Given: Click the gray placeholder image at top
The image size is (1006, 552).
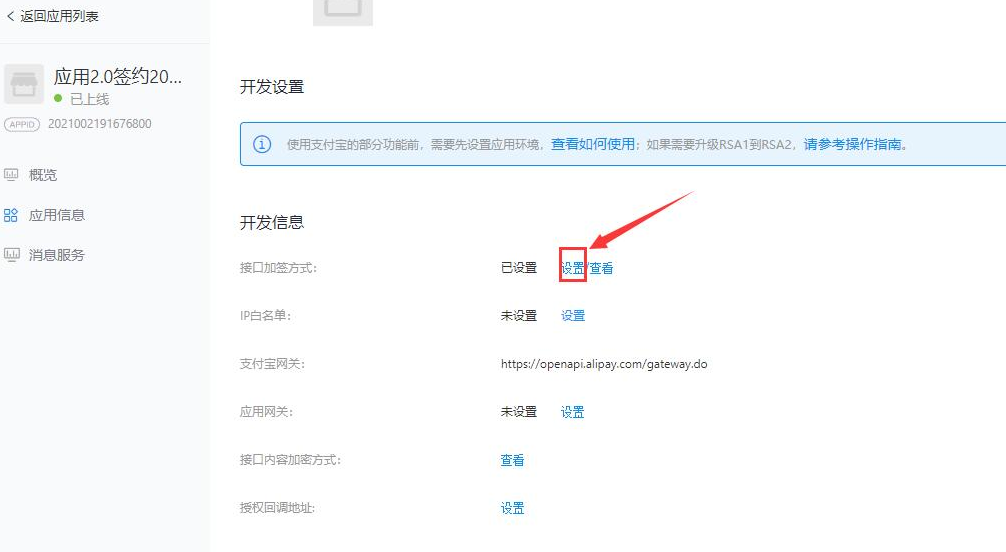Looking at the screenshot, I should click(343, 12).
